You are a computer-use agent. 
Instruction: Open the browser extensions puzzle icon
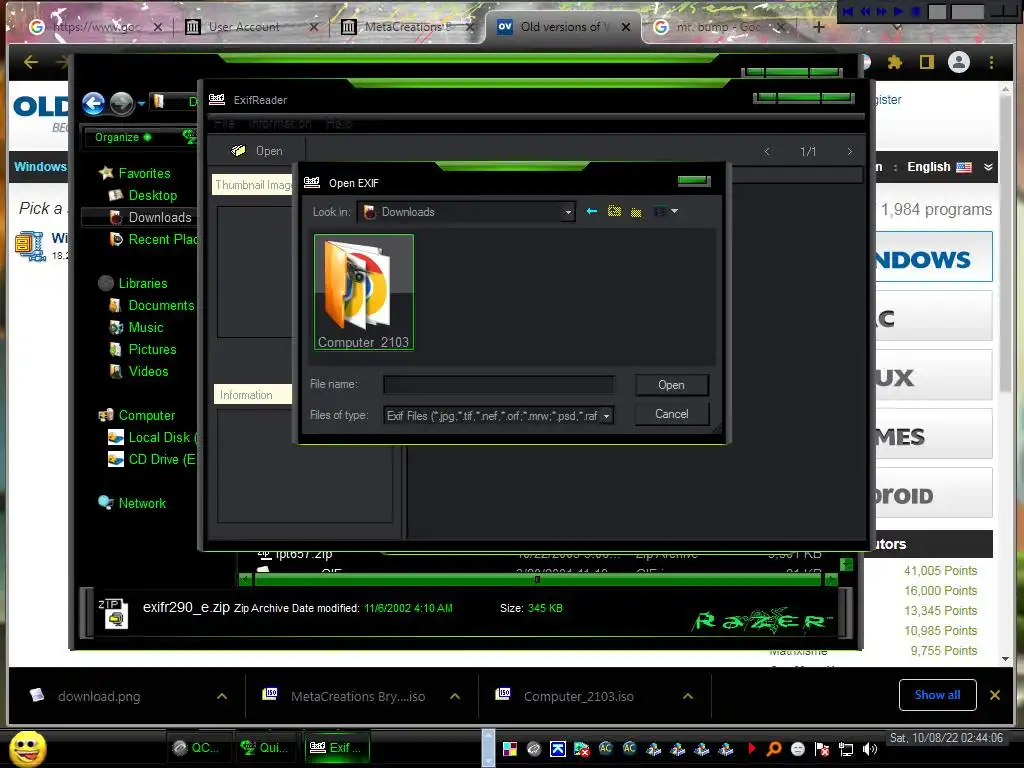coord(894,62)
